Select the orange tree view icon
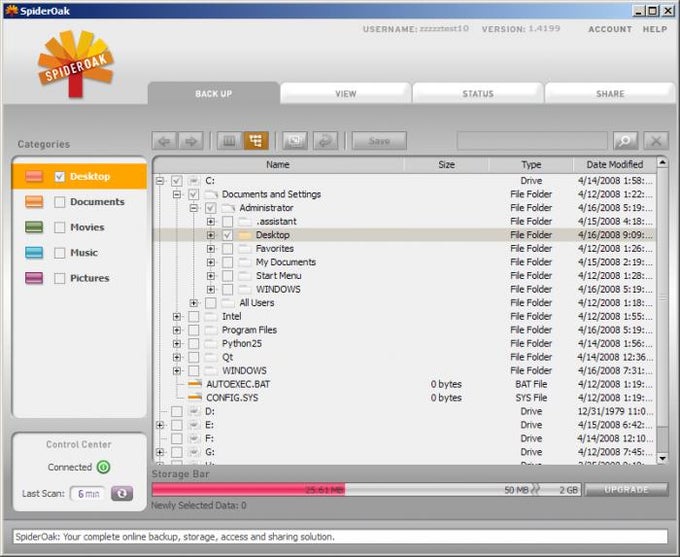The image size is (680, 557). tap(256, 141)
